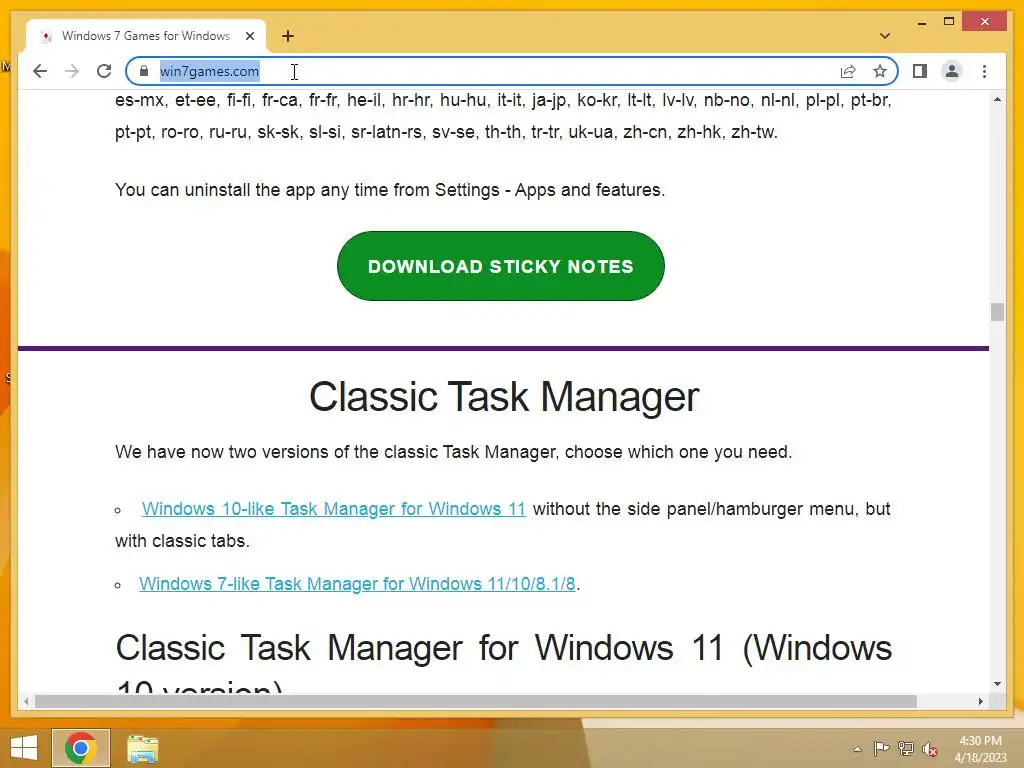This screenshot has width=1024, height=768.
Task: Close the Windows 7 Games tab
Action: [249, 36]
